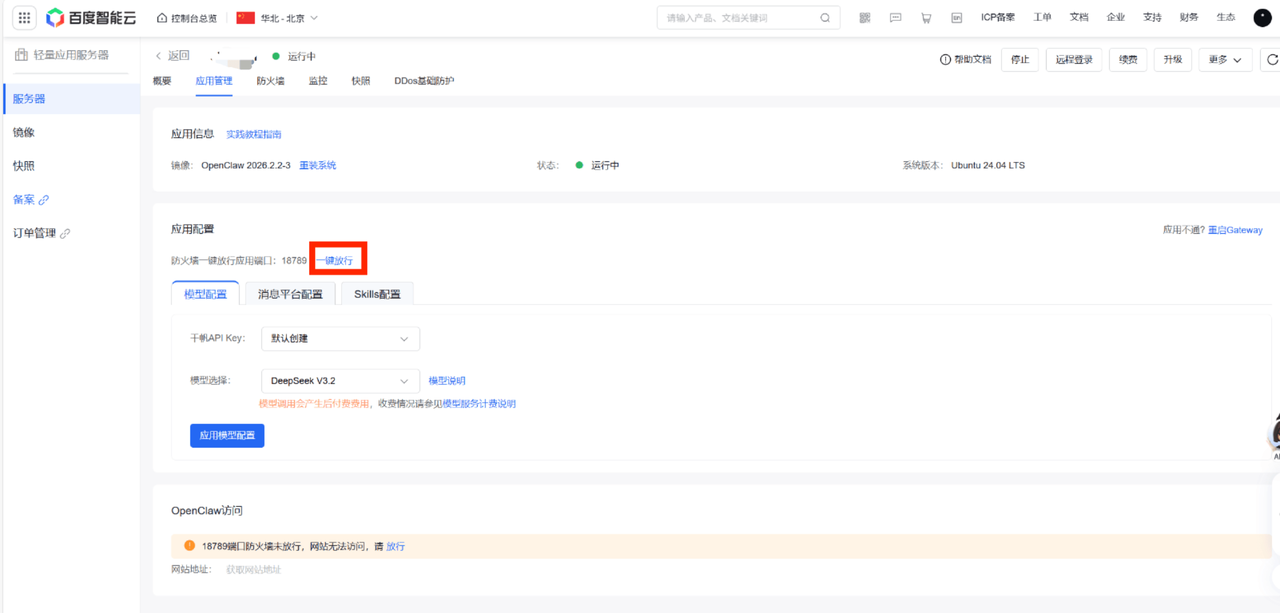Click the 应用模型配置 button

[x=227, y=435]
